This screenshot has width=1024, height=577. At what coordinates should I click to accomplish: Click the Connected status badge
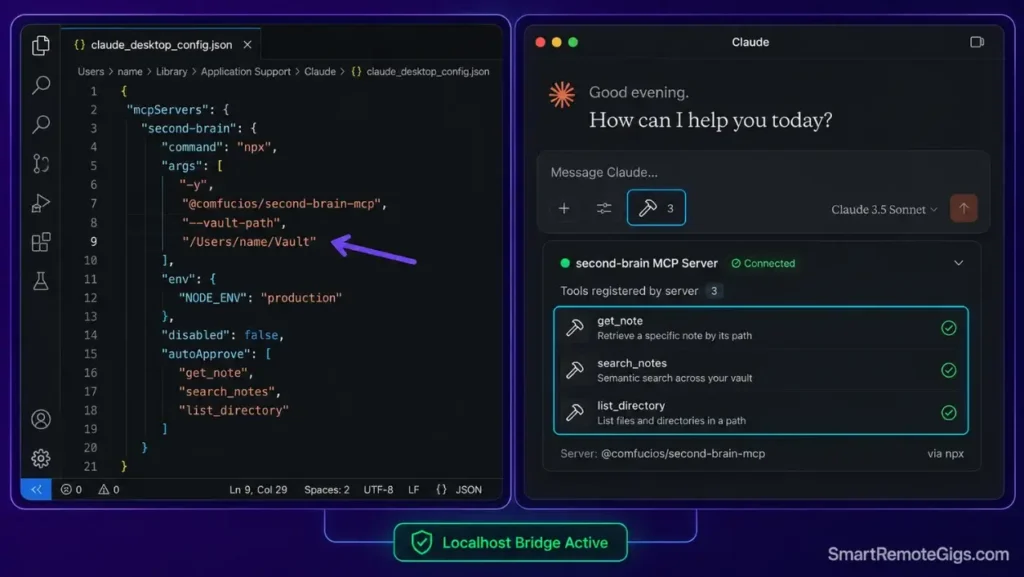pyautogui.click(x=763, y=263)
